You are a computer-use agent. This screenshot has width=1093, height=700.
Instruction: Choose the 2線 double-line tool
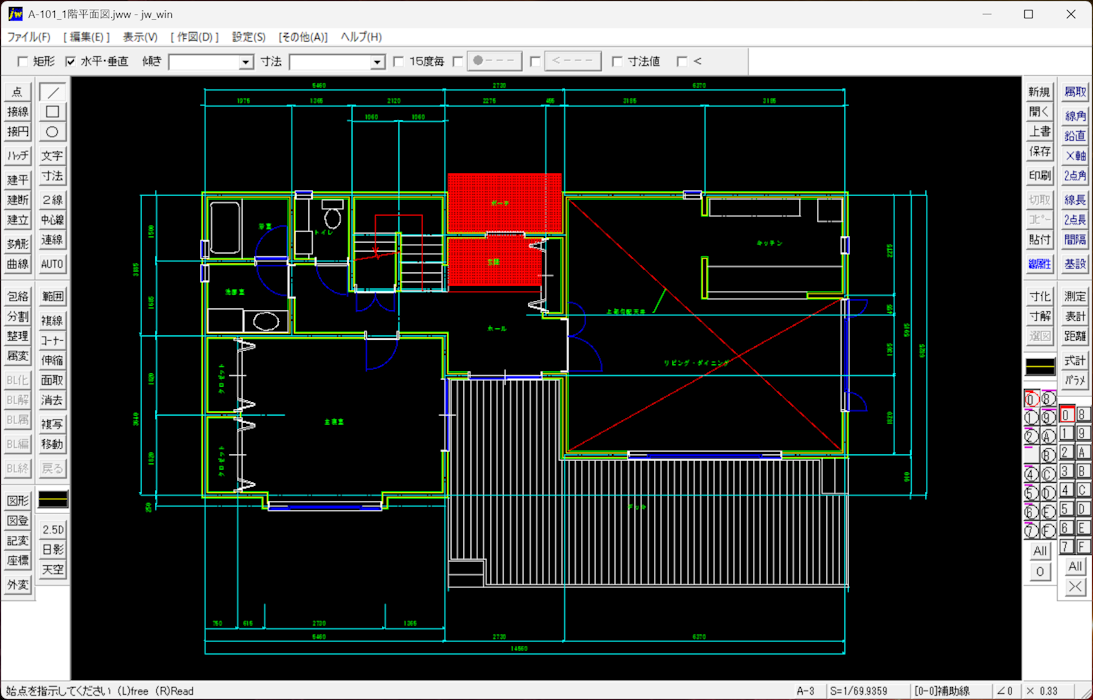pyautogui.click(x=52, y=199)
